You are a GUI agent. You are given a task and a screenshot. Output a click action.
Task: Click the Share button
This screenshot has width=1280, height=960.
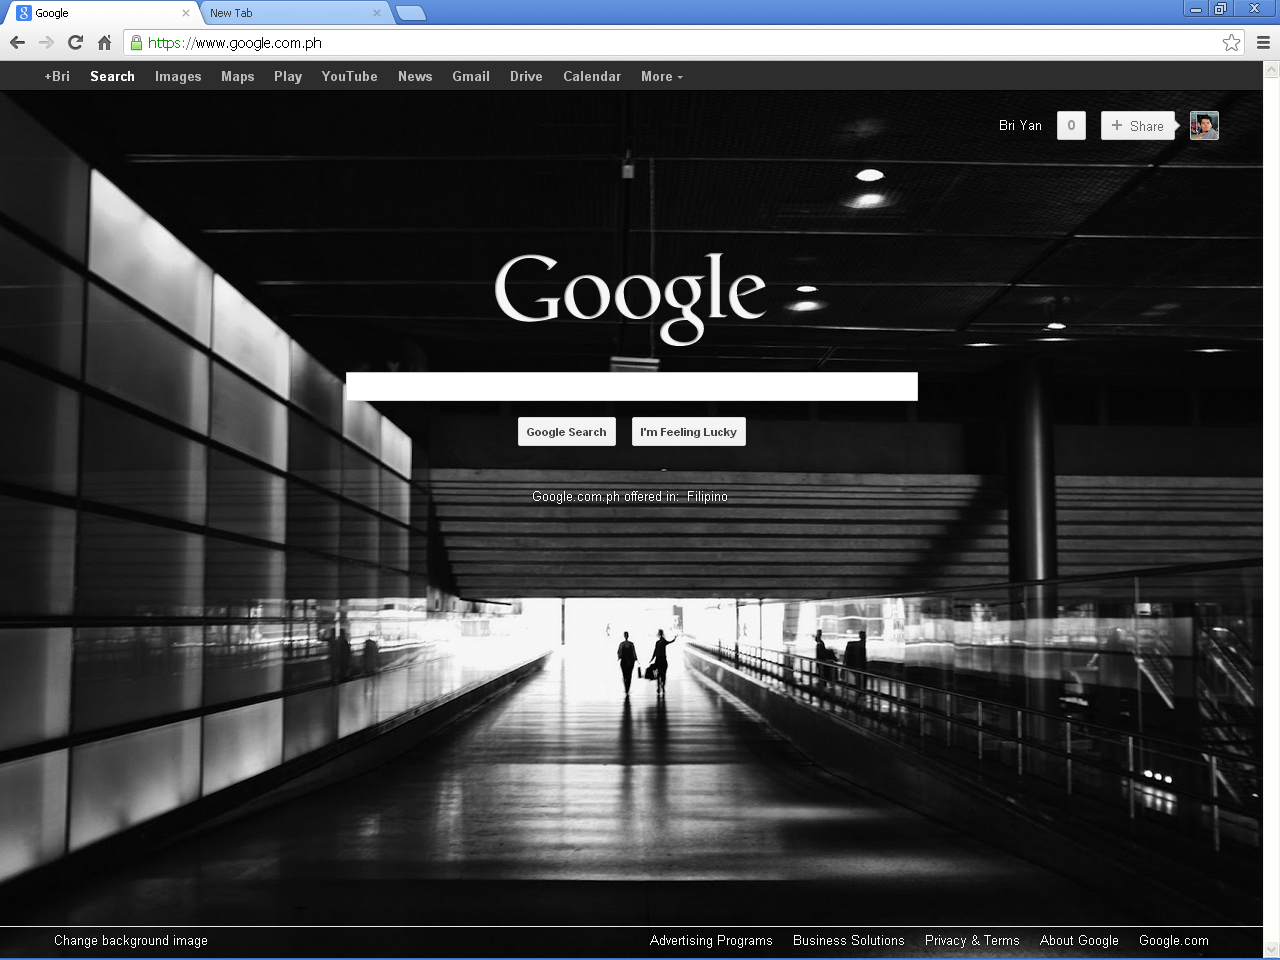pos(1138,125)
